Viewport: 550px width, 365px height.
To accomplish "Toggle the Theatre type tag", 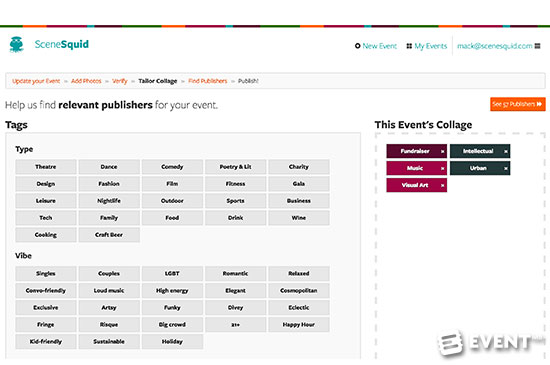I will pos(46,167).
